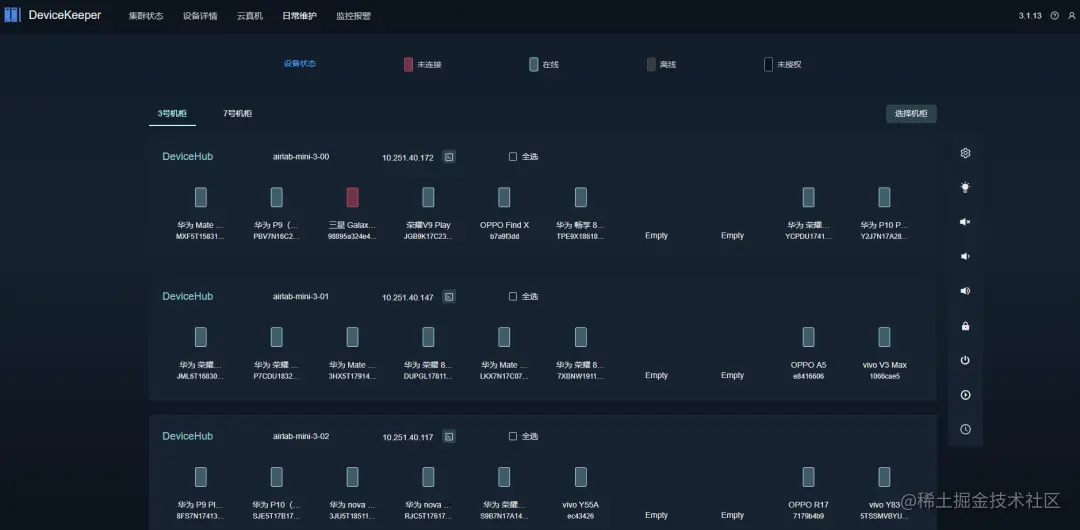Select the OPPO A5 device icon
1080x530 pixels.
pyautogui.click(x=809, y=337)
